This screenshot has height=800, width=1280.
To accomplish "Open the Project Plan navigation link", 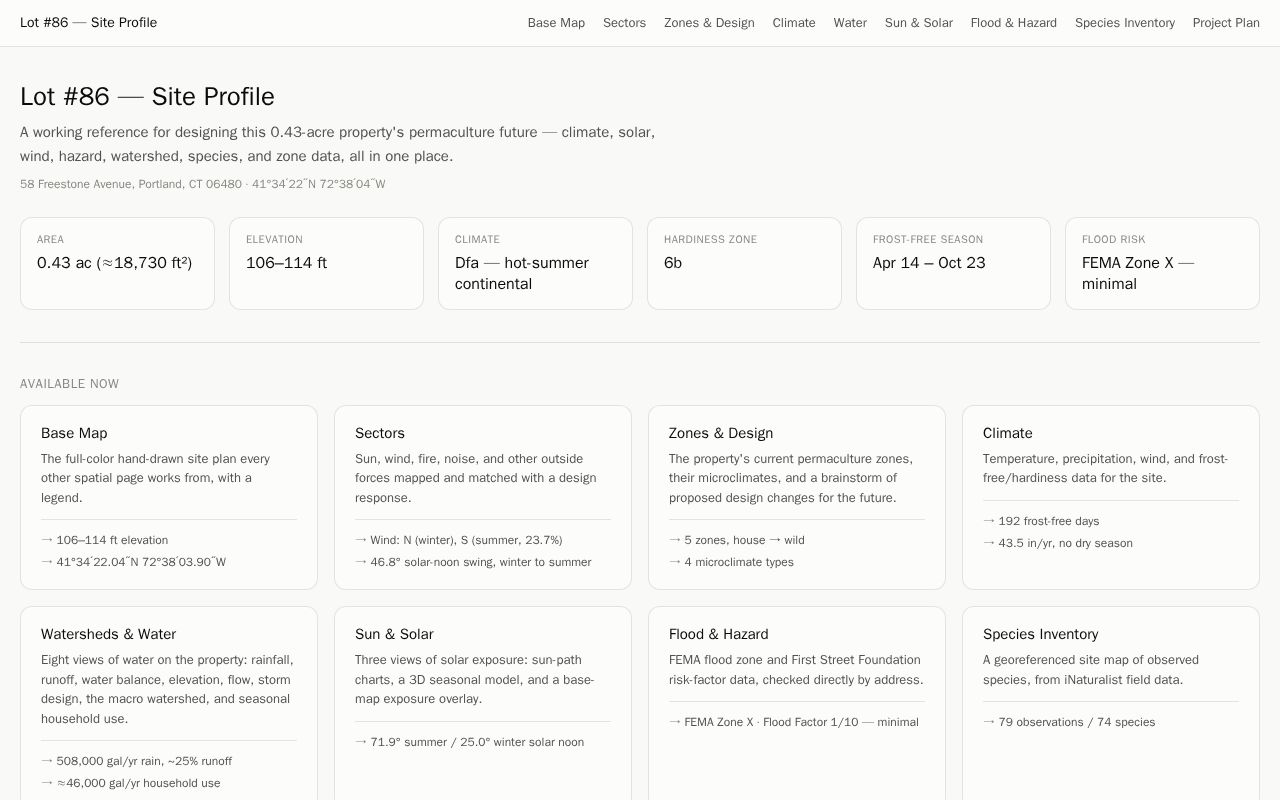I will point(1226,23).
